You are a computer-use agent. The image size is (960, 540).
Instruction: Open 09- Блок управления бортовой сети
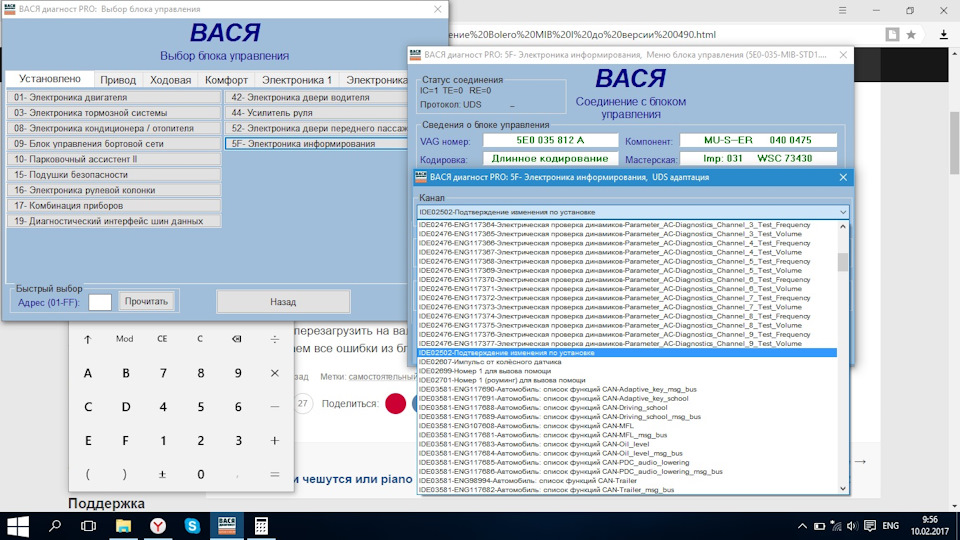click(x=114, y=143)
